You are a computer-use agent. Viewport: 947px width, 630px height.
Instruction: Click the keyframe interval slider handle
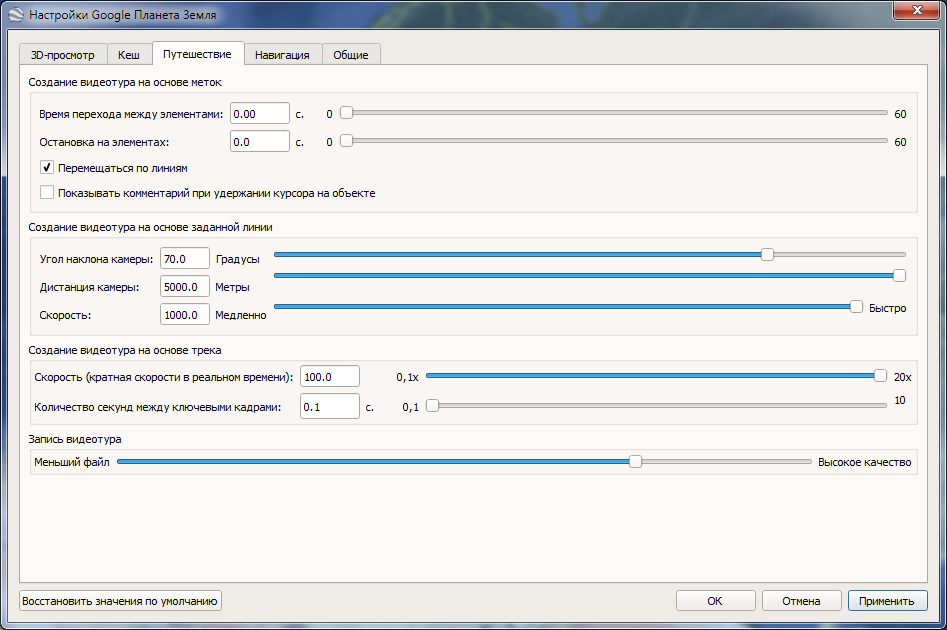432,405
